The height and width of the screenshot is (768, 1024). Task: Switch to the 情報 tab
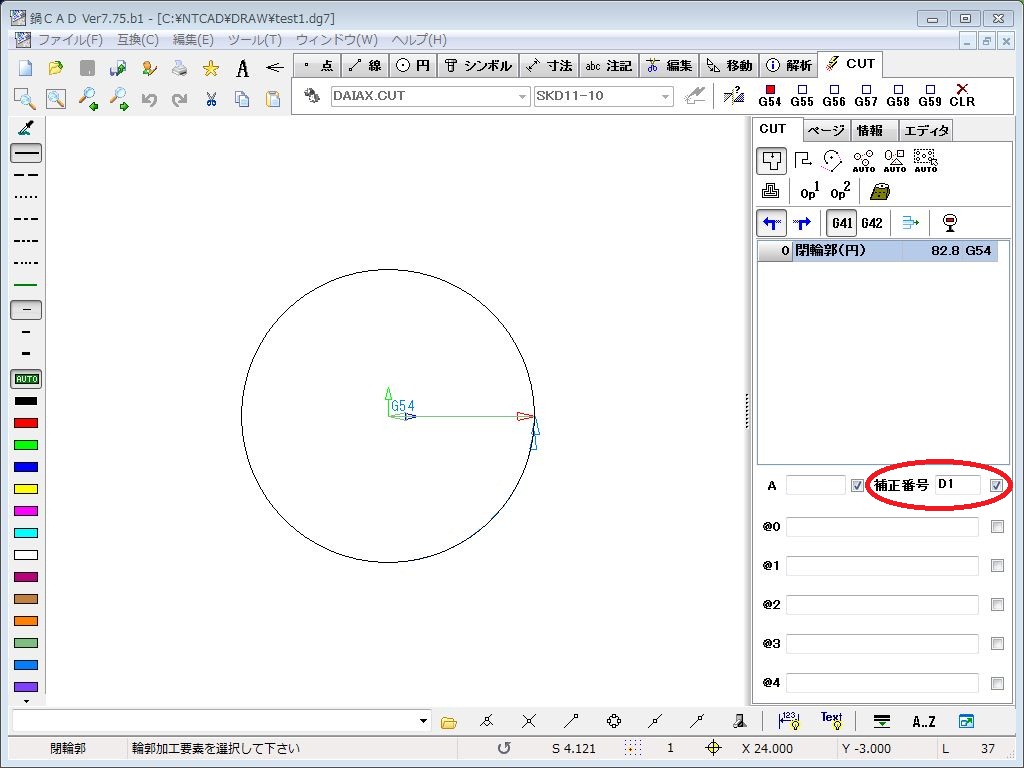tap(875, 131)
